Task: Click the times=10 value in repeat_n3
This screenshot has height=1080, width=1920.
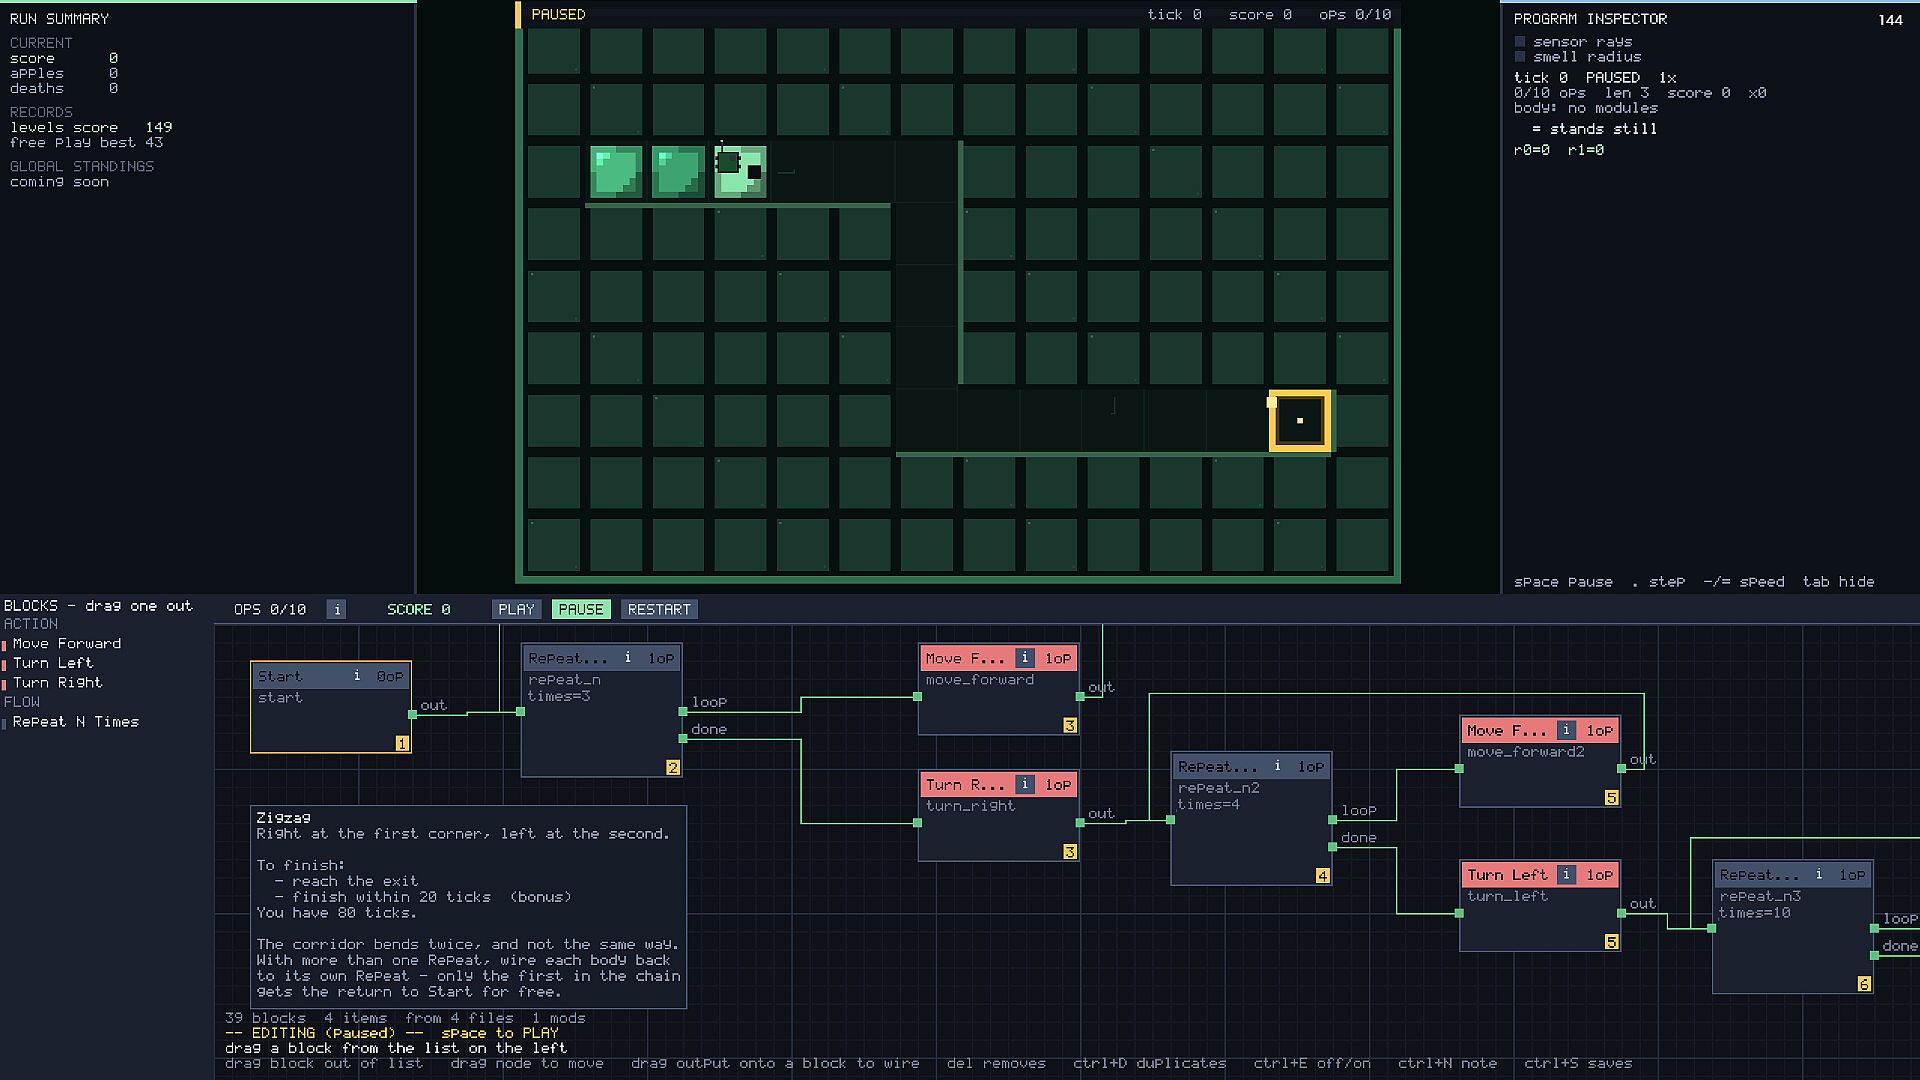Action: point(1755,912)
